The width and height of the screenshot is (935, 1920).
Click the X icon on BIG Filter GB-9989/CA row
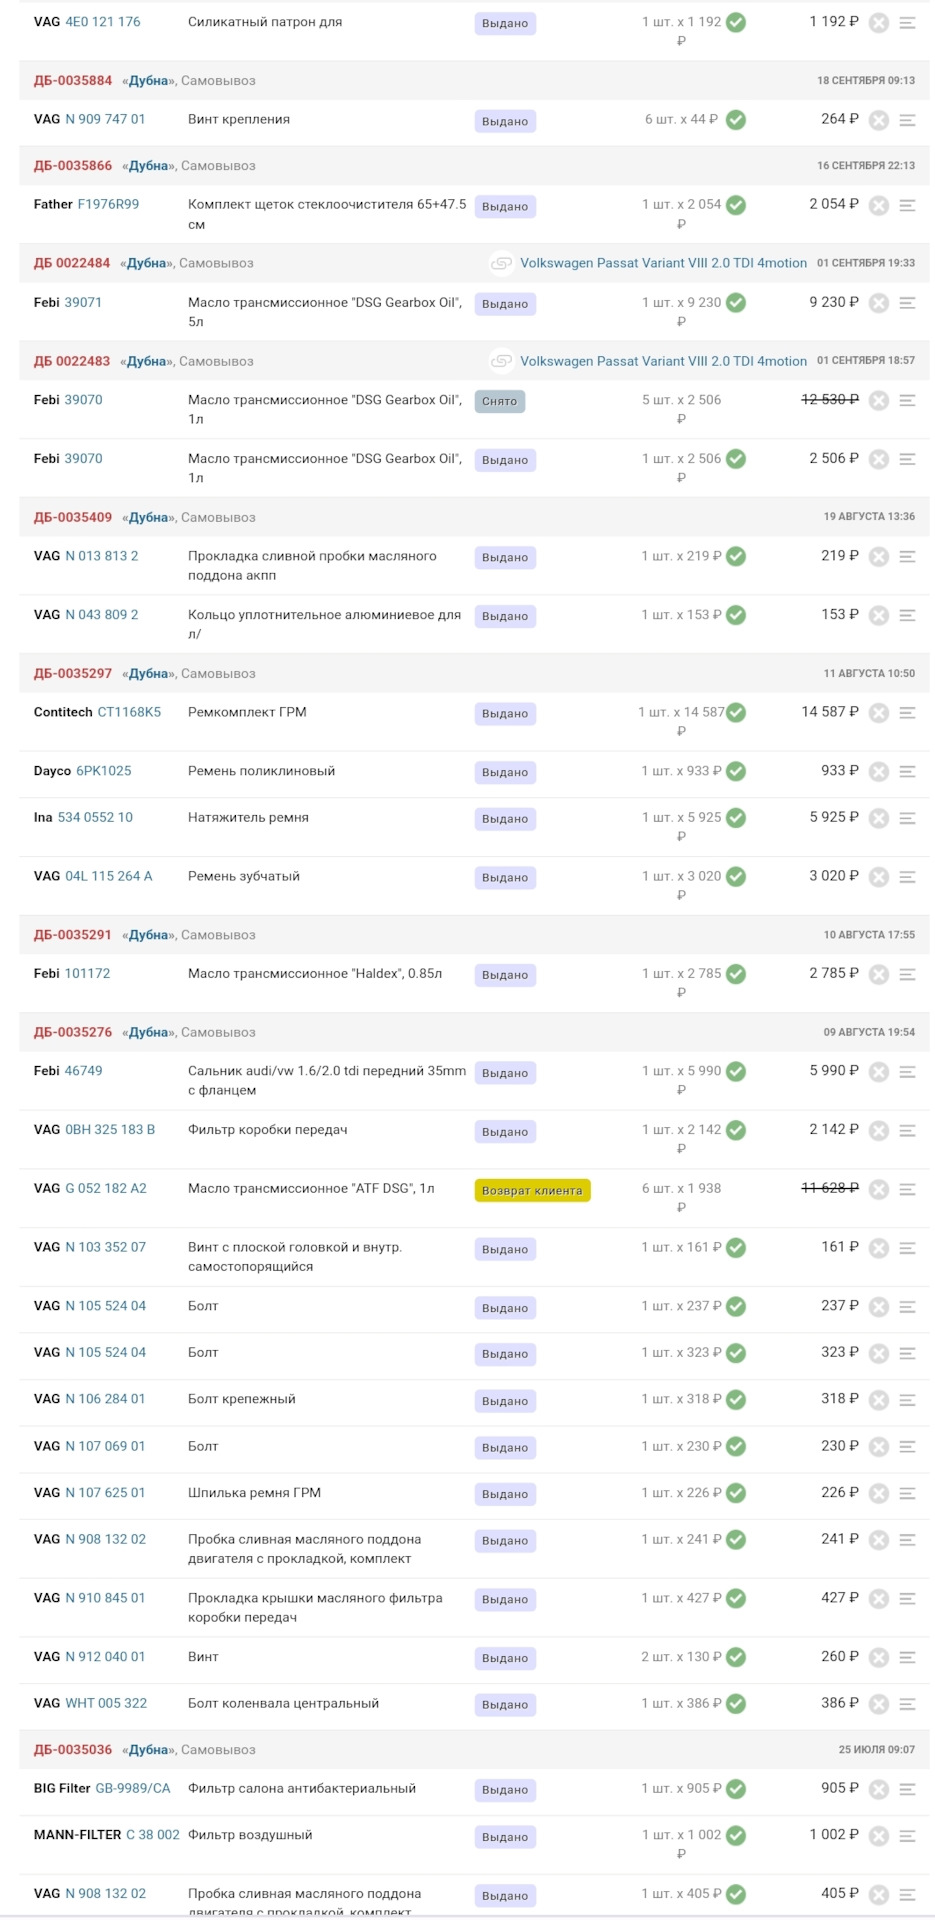coord(878,1789)
